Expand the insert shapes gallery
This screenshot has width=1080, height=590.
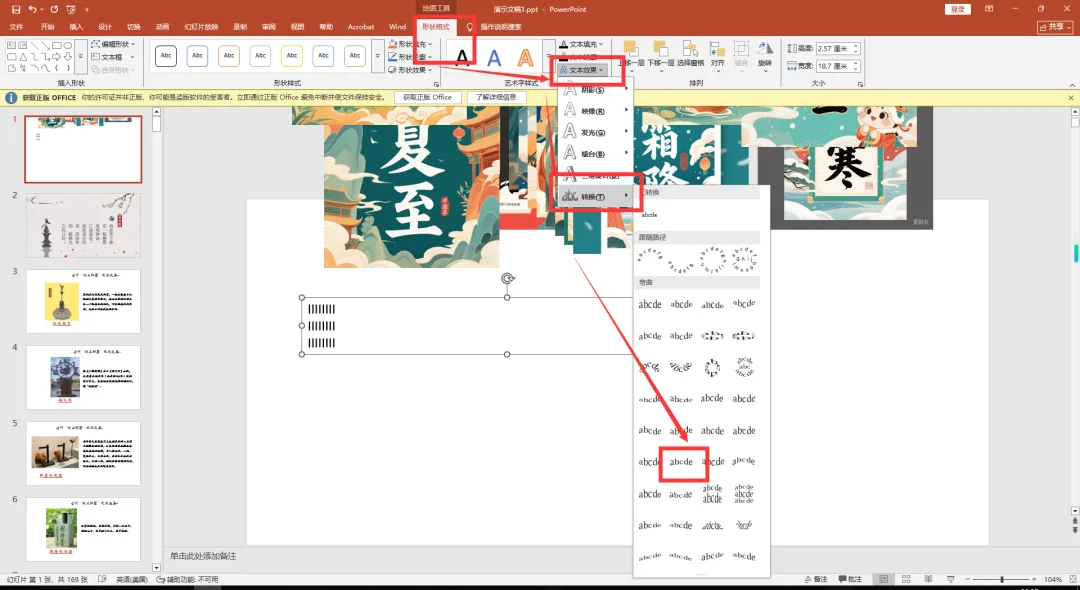point(81,56)
